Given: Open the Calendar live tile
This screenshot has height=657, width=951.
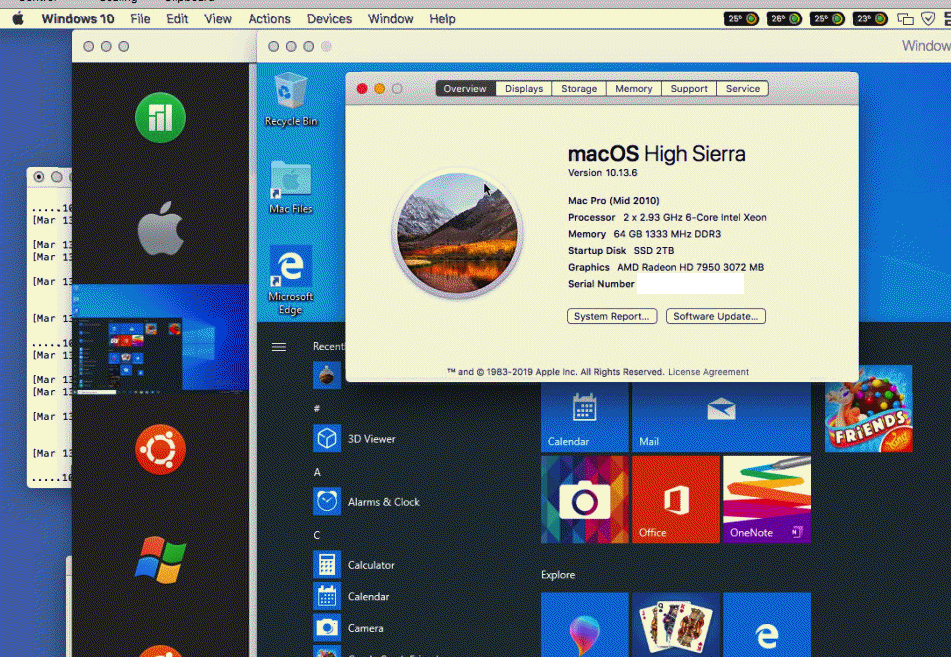Looking at the screenshot, I should pos(585,417).
